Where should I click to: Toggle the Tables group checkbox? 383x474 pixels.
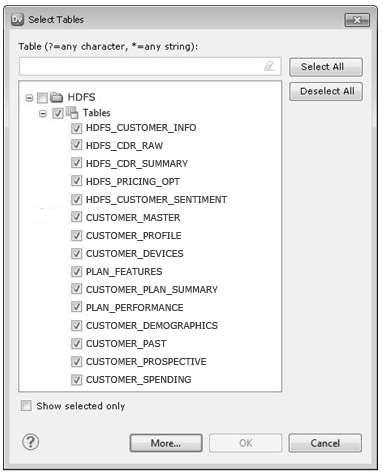coord(58,114)
